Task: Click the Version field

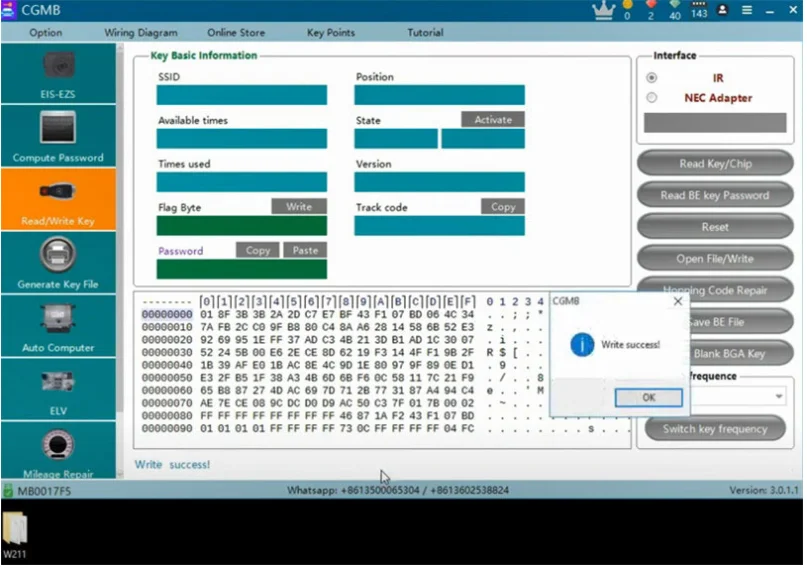Action: point(440,182)
